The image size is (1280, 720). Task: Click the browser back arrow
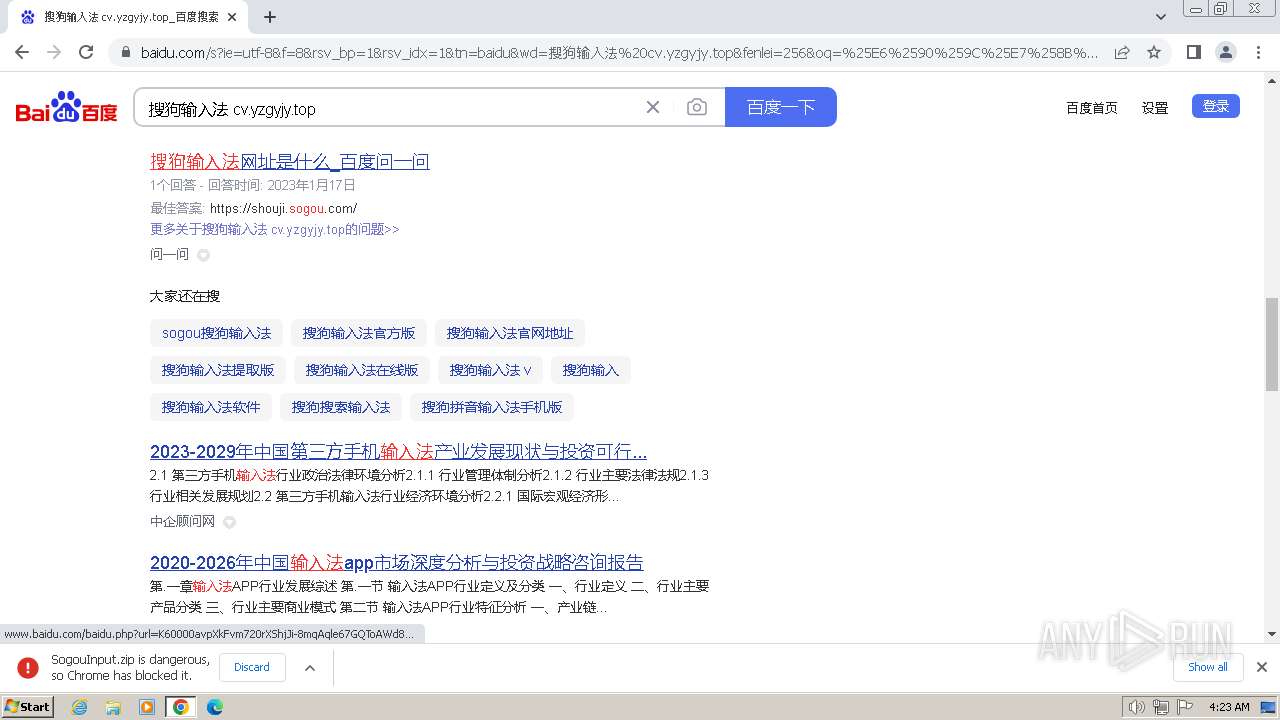click(x=22, y=52)
